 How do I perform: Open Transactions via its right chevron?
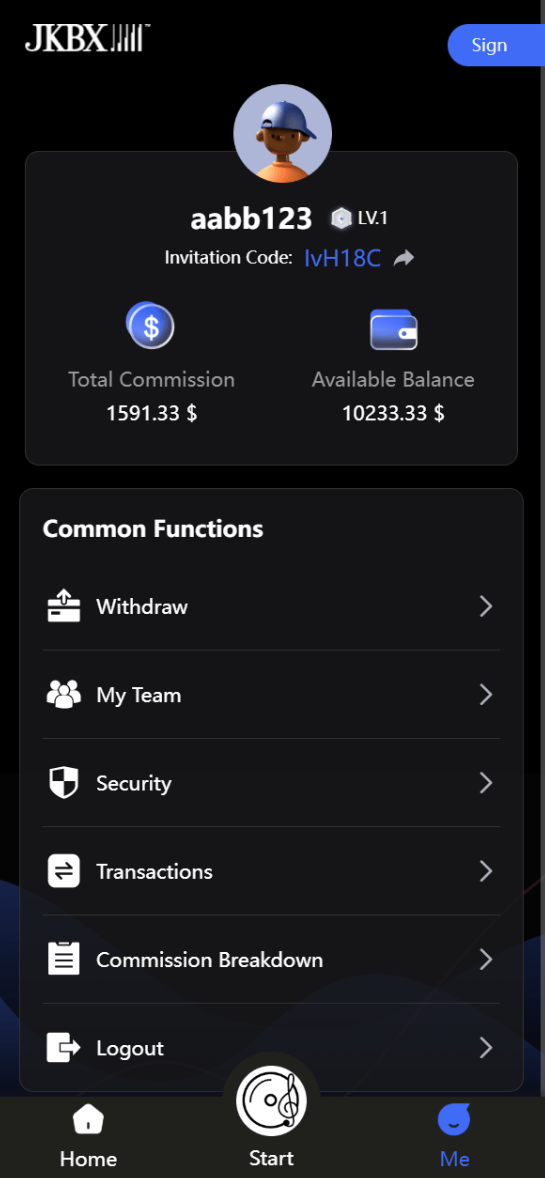point(486,871)
